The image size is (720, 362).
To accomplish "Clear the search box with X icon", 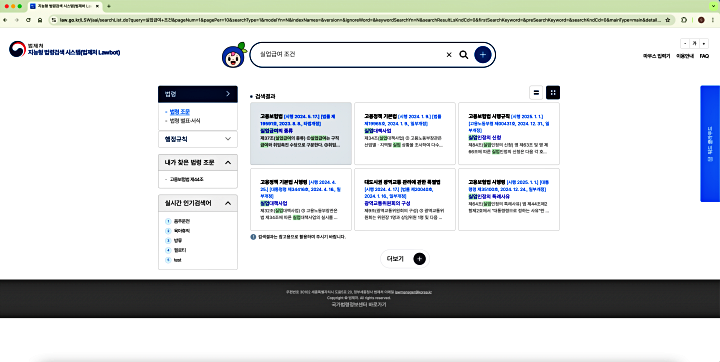I will coord(449,55).
